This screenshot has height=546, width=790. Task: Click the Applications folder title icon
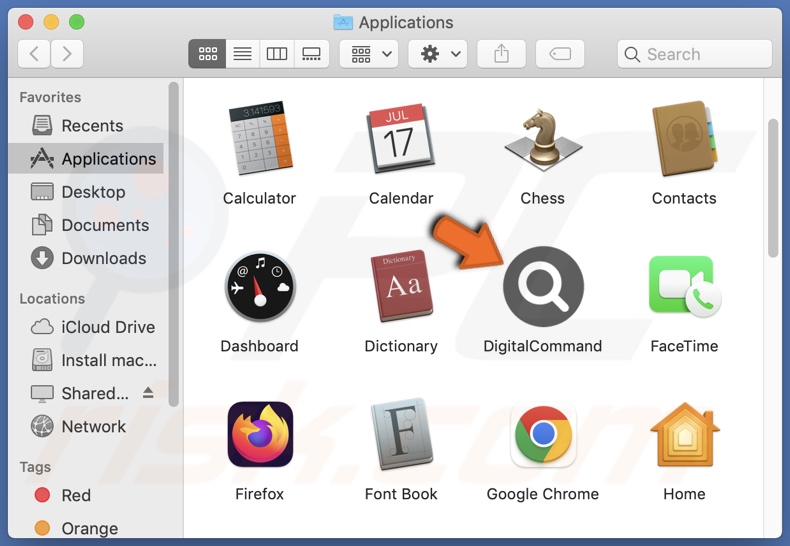(x=343, y=22)
